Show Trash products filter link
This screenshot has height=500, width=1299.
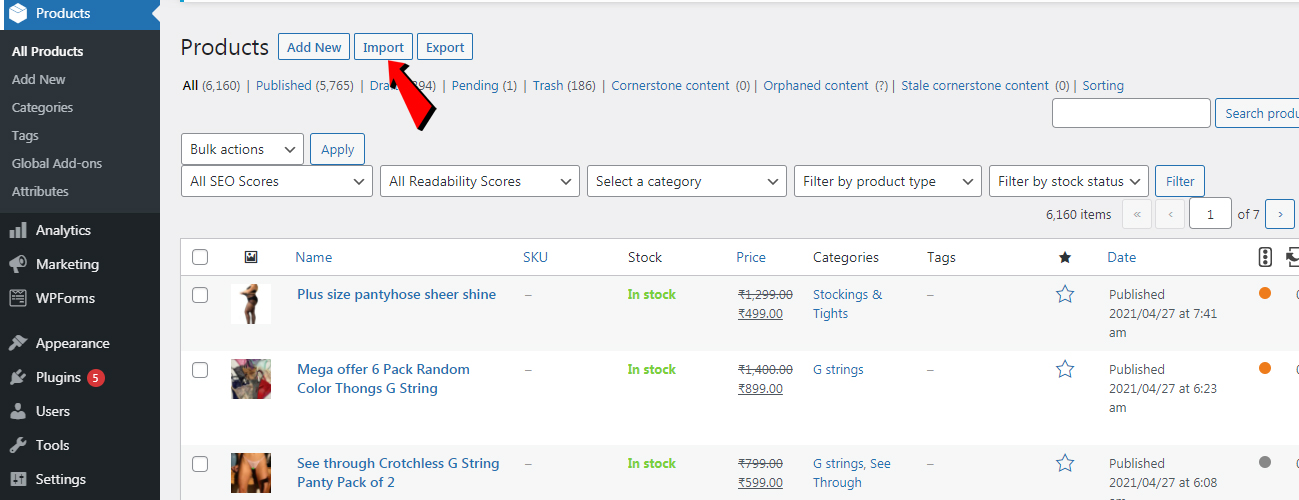548,85
